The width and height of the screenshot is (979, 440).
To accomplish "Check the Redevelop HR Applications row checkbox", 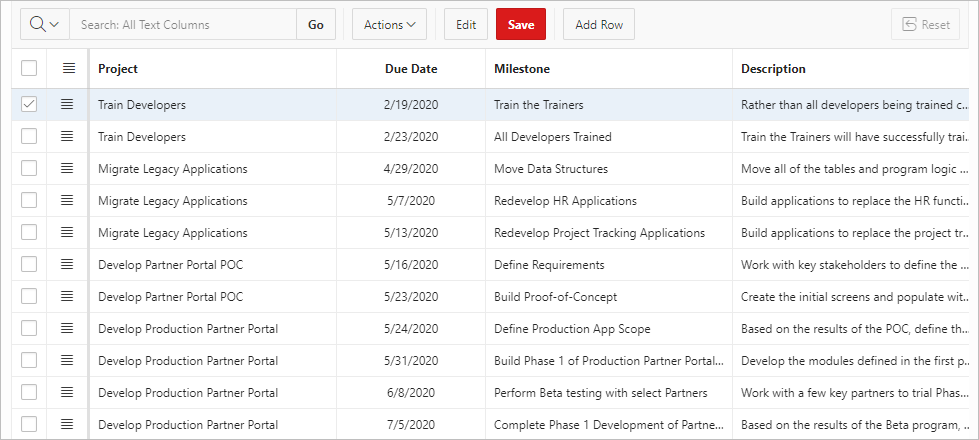I will click(x=29, y=200).
